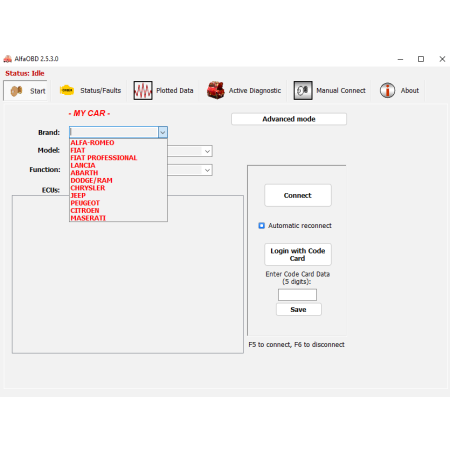Click Login with Code Card button
This screenshot has height=450, width=450.
[x=298, y=254]
